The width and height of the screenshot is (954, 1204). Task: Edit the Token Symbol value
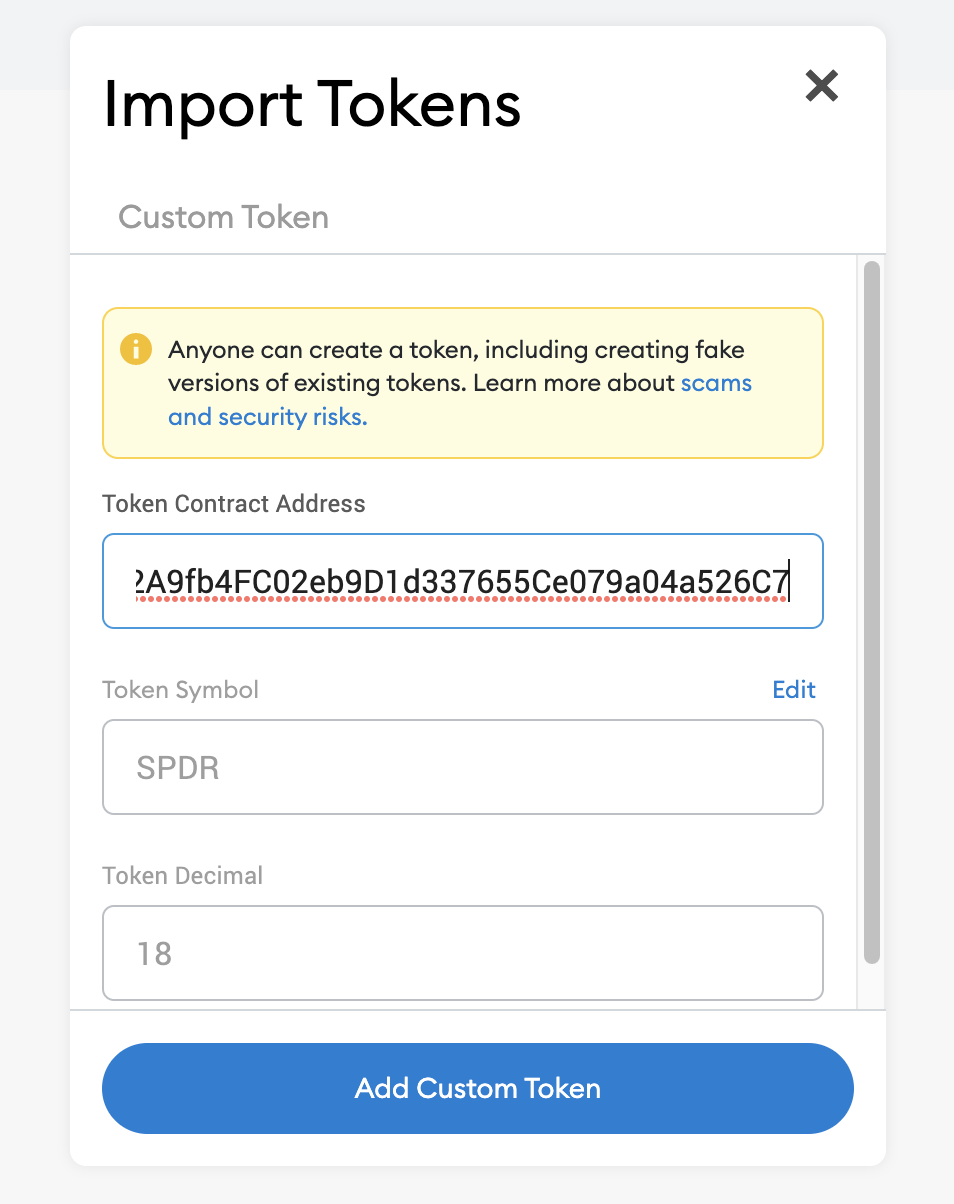[x=793, y=689]
